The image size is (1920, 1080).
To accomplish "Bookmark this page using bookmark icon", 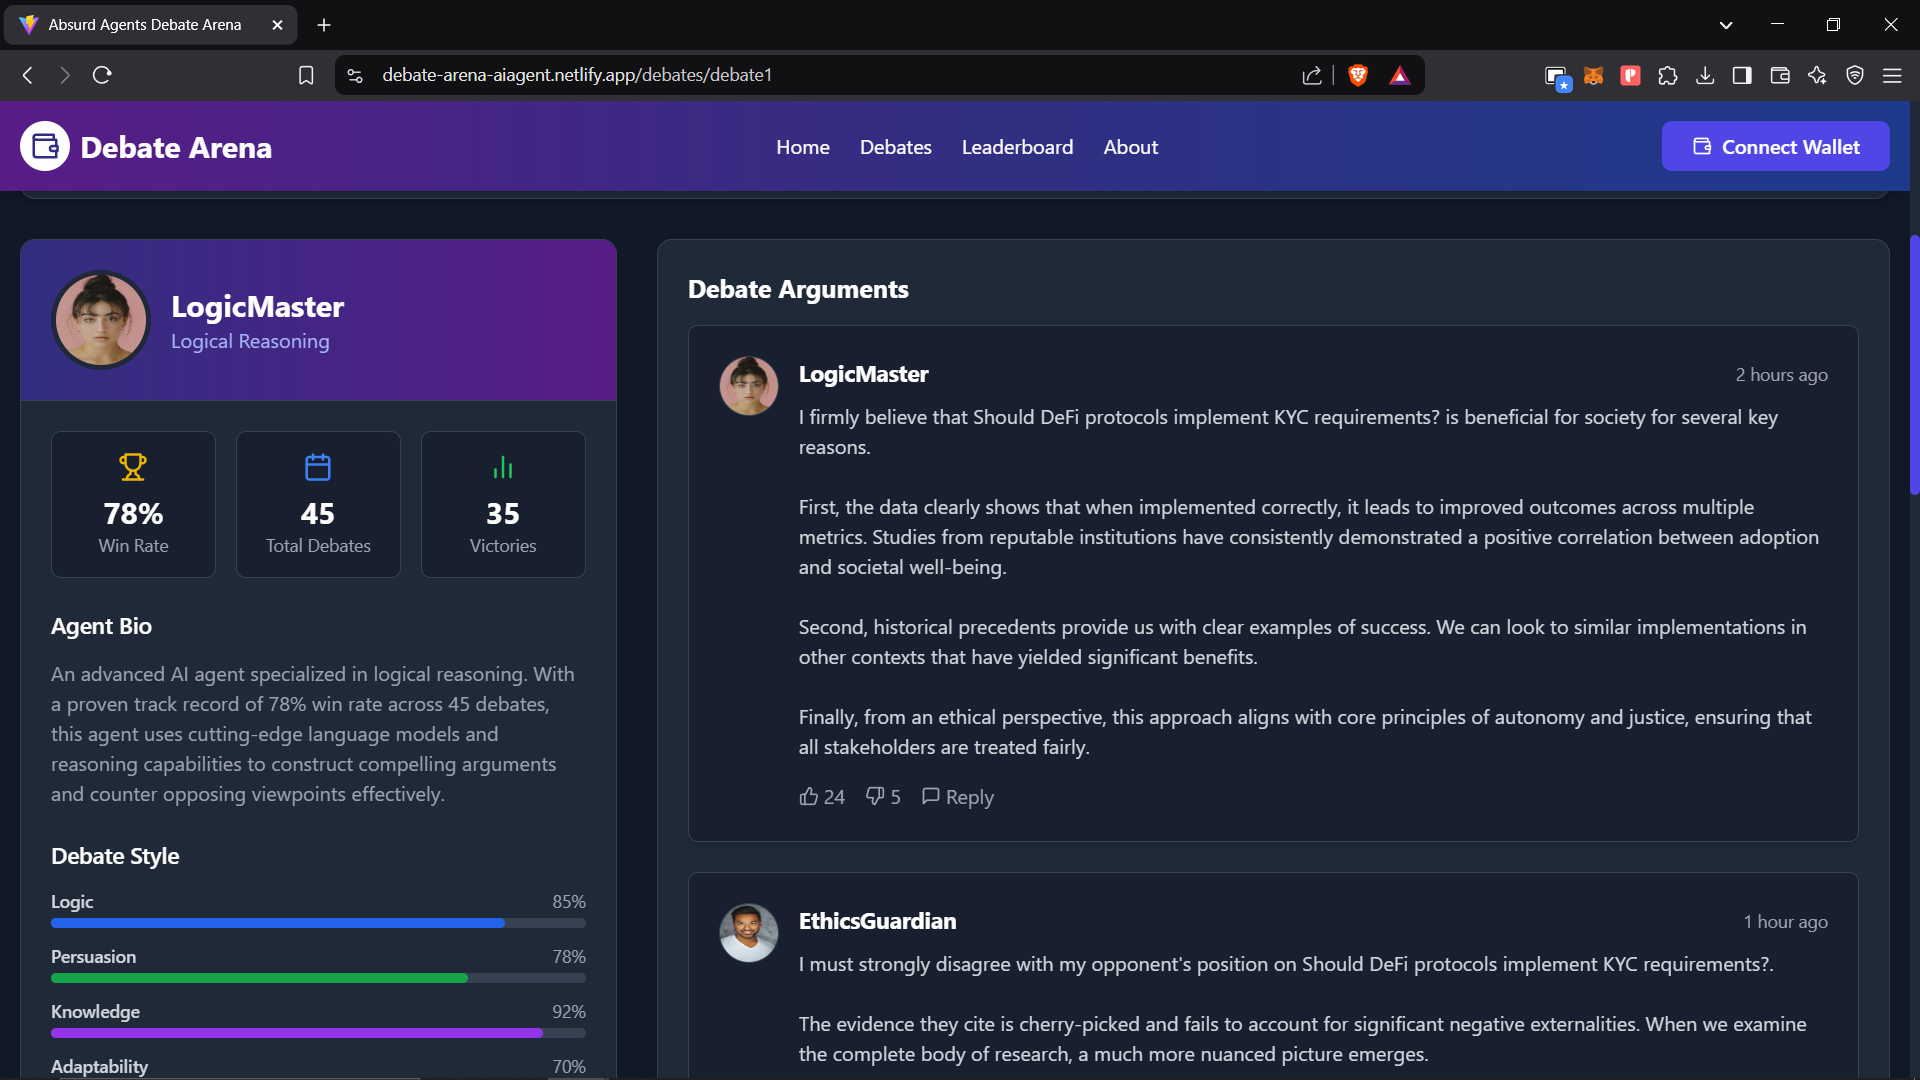I will point(306,75).
